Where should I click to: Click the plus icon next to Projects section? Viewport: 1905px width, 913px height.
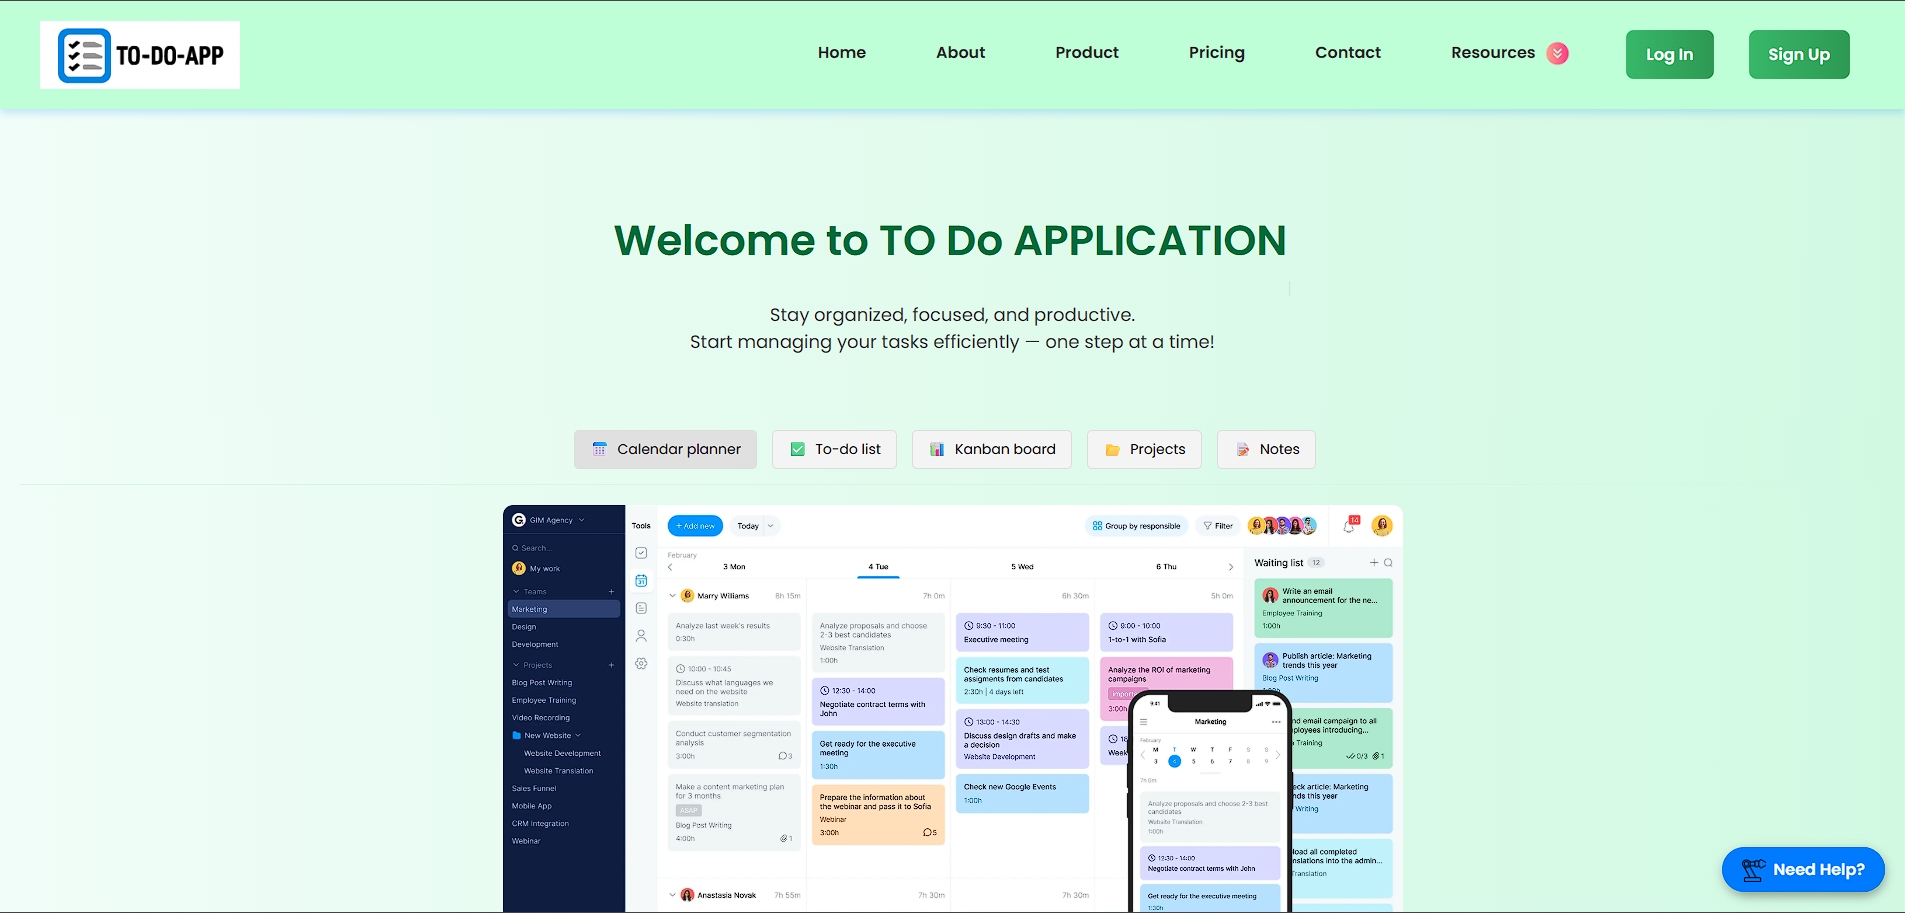611,665
